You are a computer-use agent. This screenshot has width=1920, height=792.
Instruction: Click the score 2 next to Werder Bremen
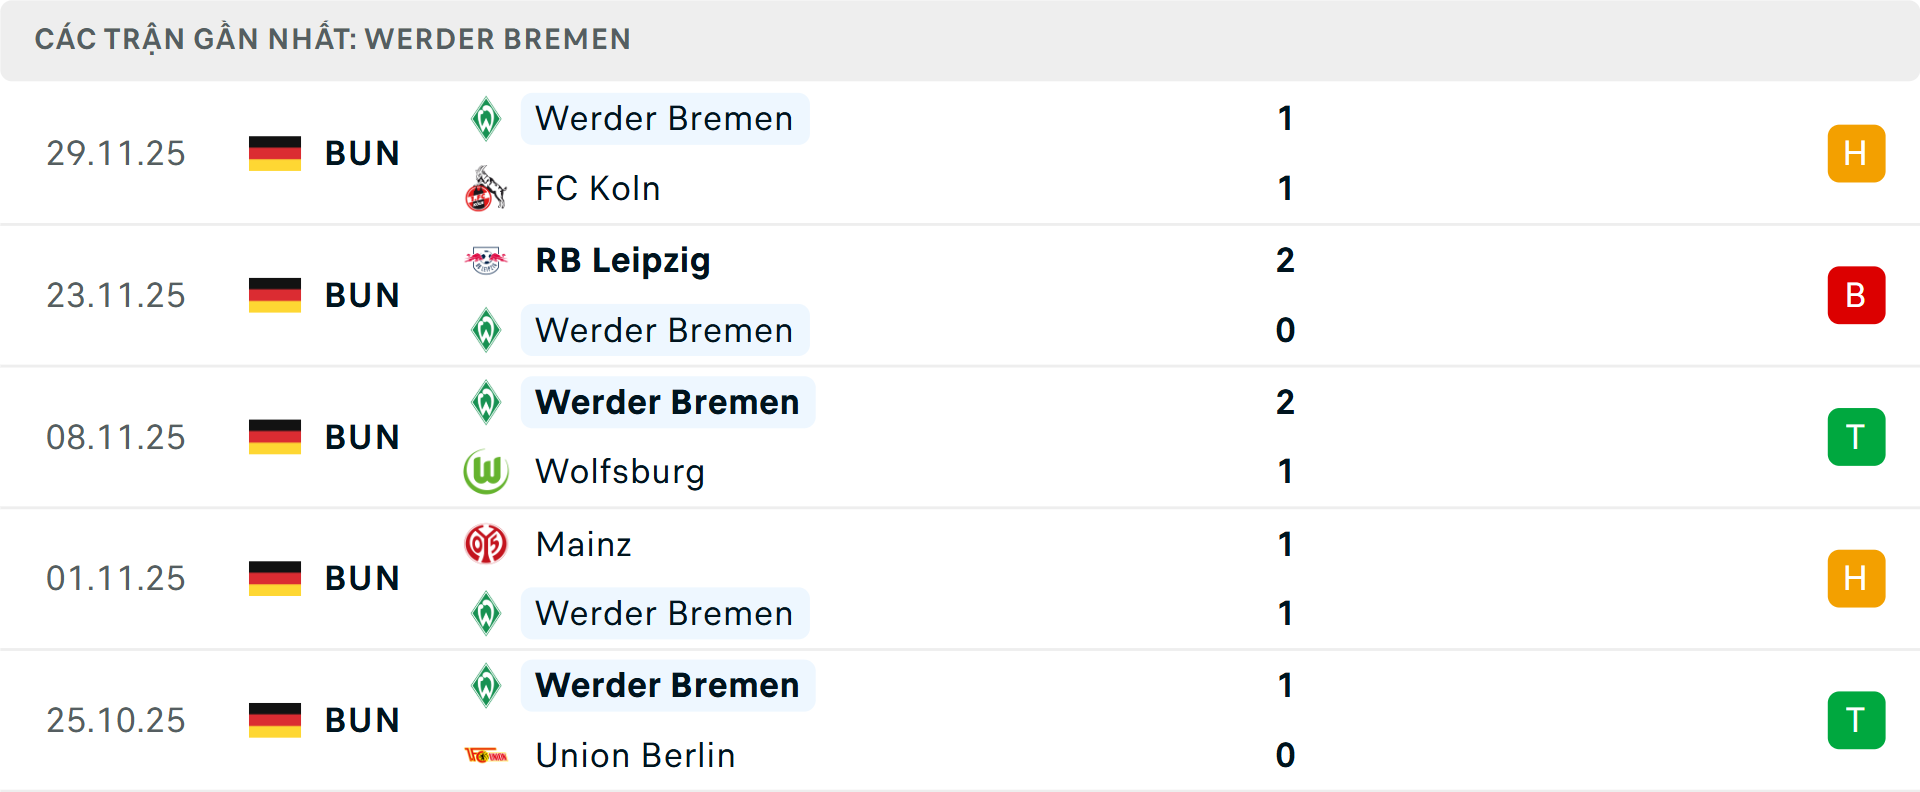1285,401
